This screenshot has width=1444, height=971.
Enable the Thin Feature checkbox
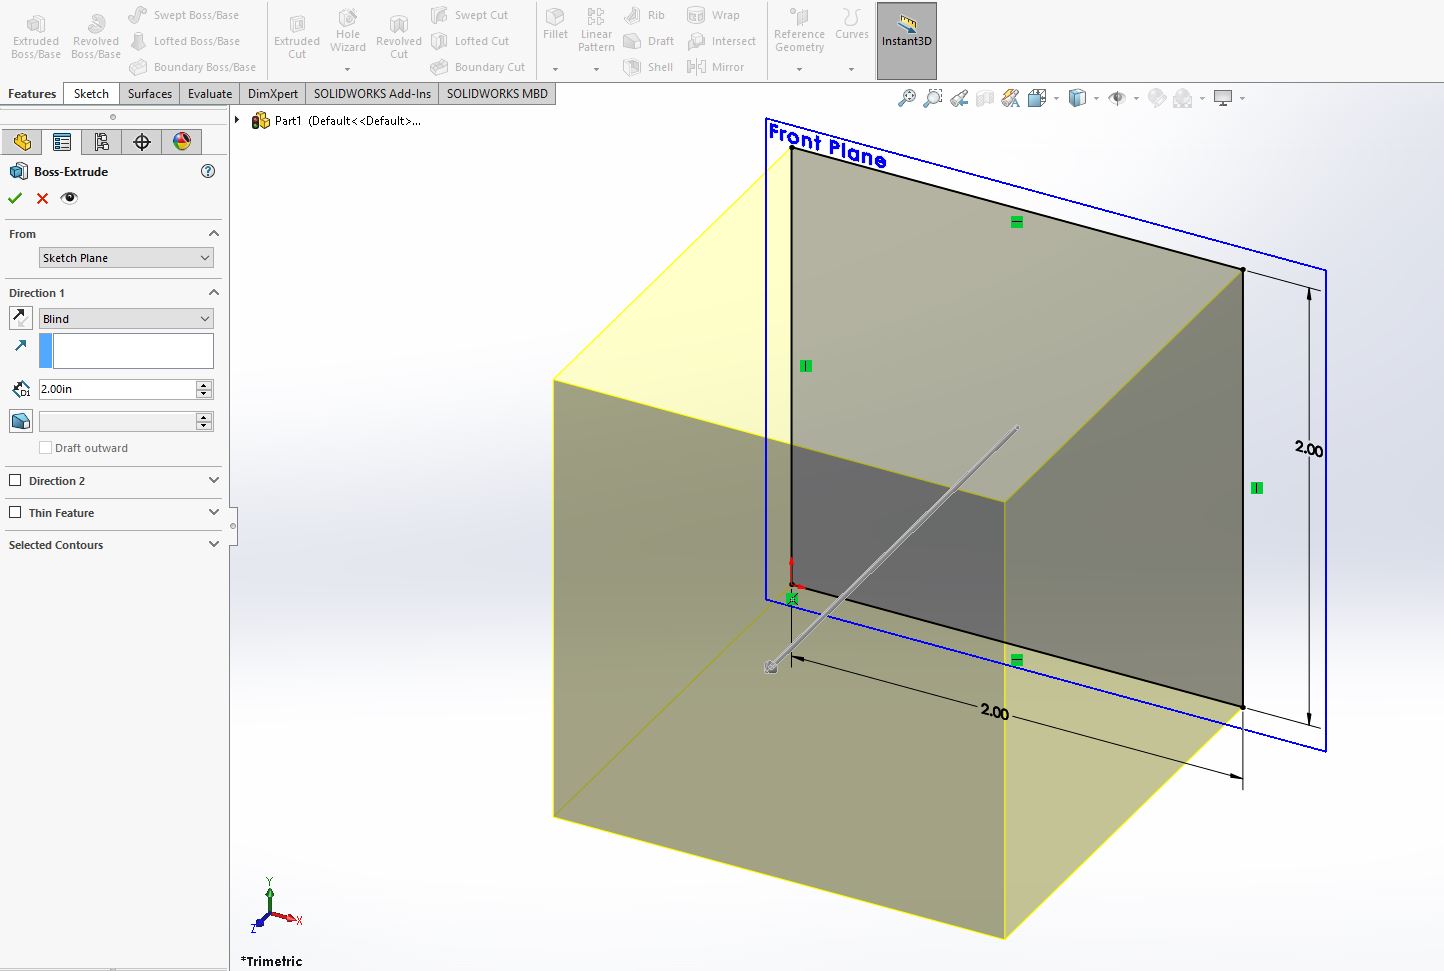(x=15, y=513)
